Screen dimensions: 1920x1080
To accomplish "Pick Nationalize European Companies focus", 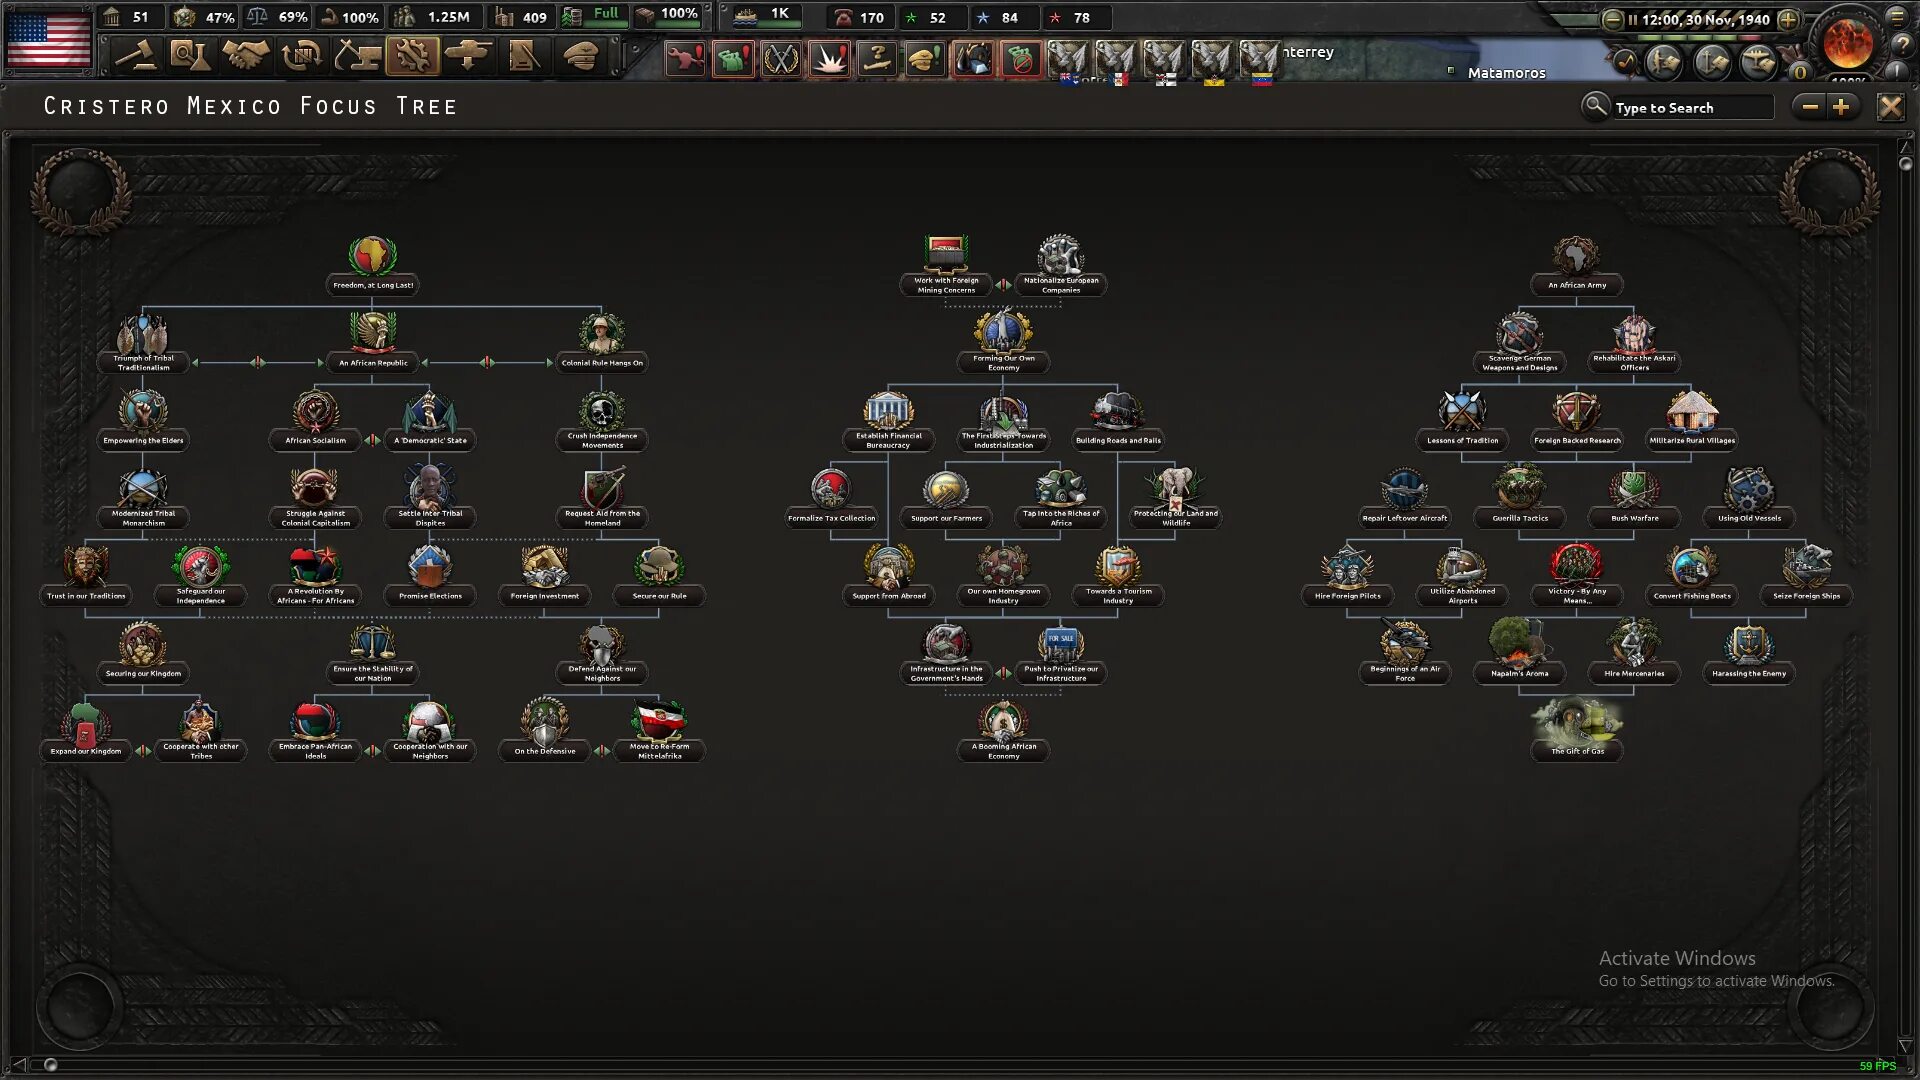I will coord(1060,266).
